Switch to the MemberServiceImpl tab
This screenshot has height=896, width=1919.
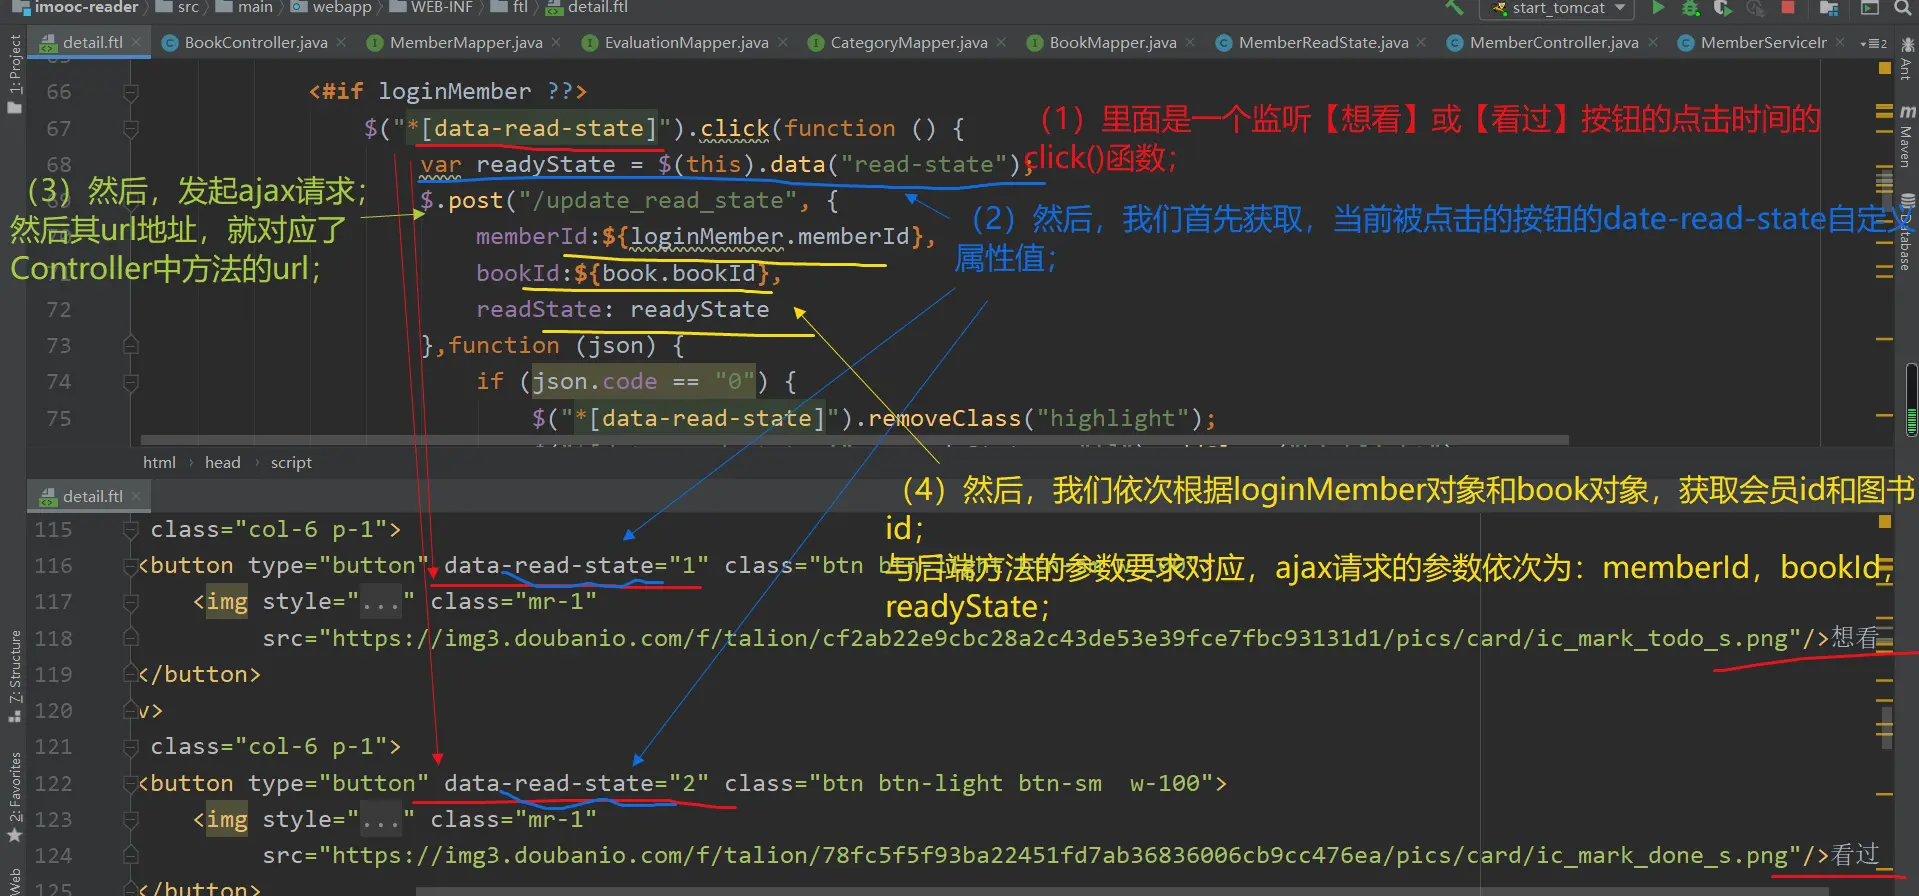(1763, 42)
